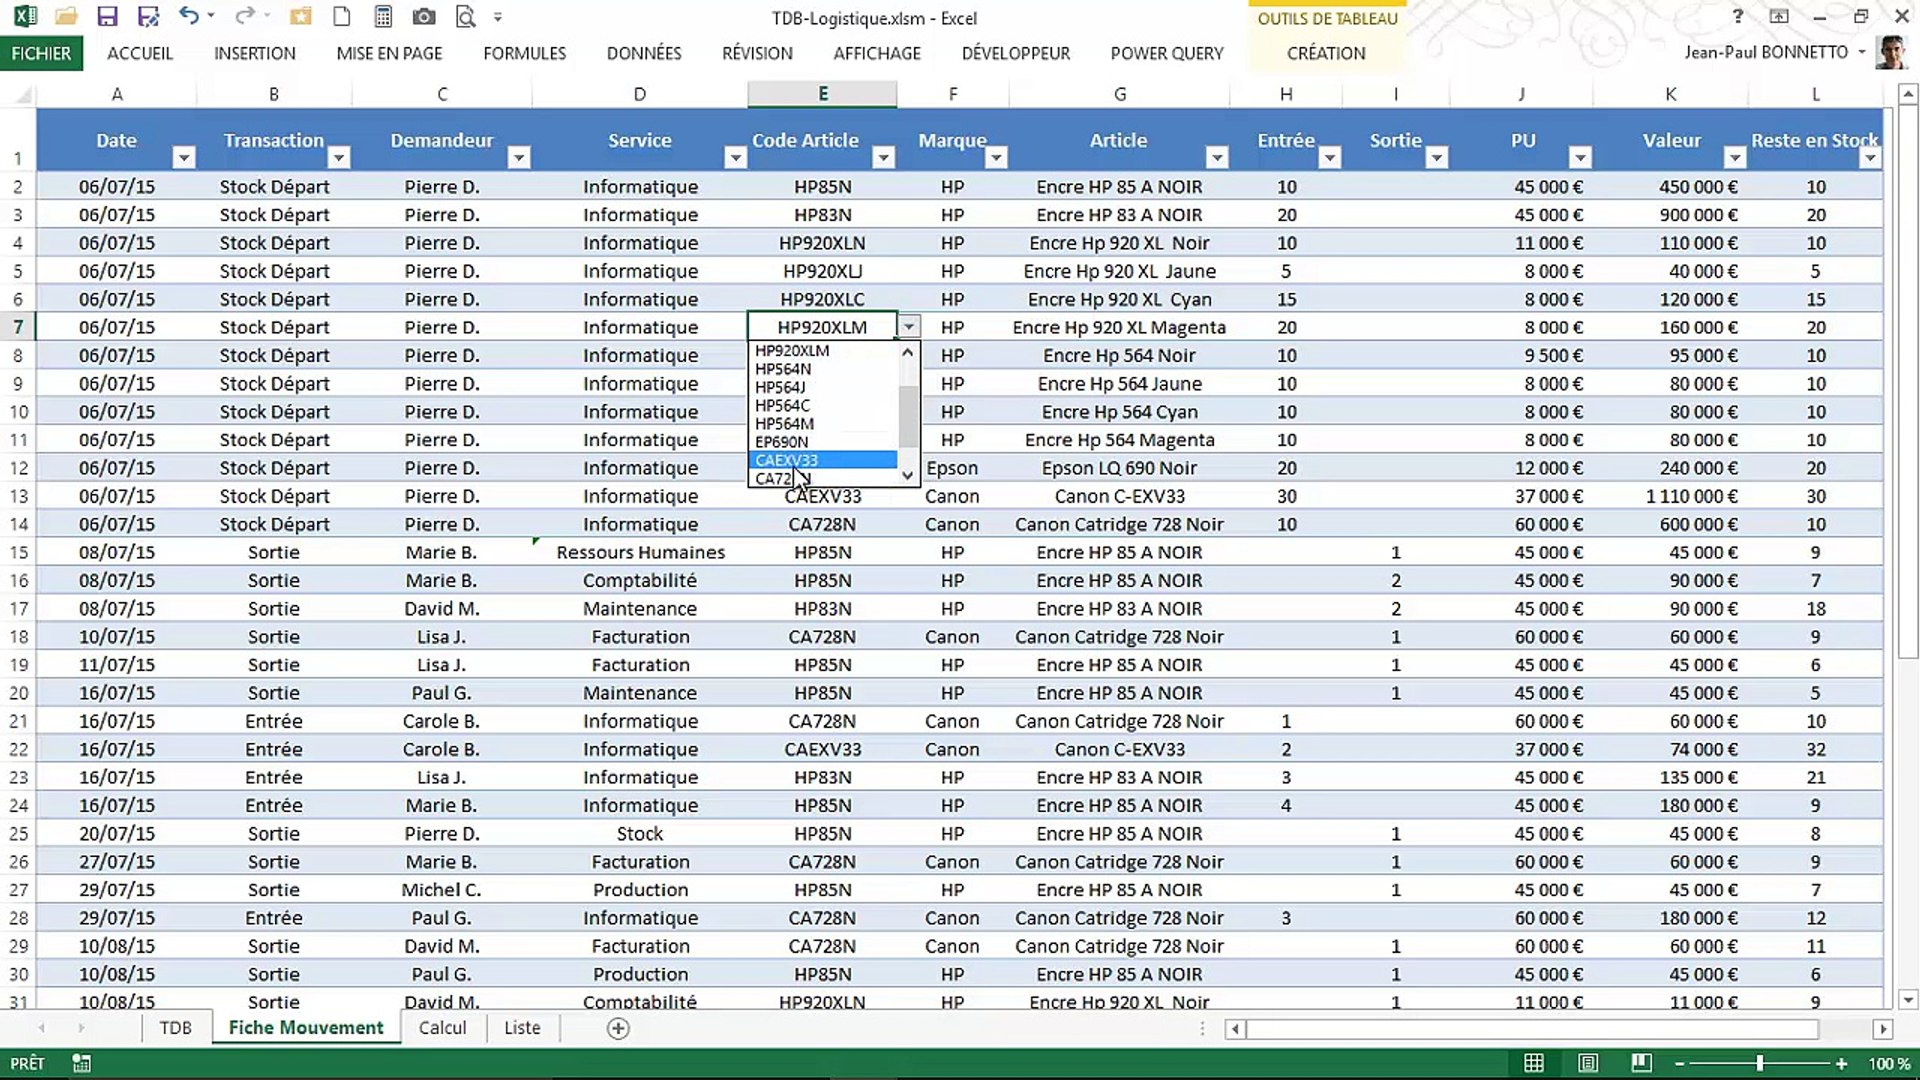Click the new blank document icon
The image size is (1920, 1080).
click(341, 17)
